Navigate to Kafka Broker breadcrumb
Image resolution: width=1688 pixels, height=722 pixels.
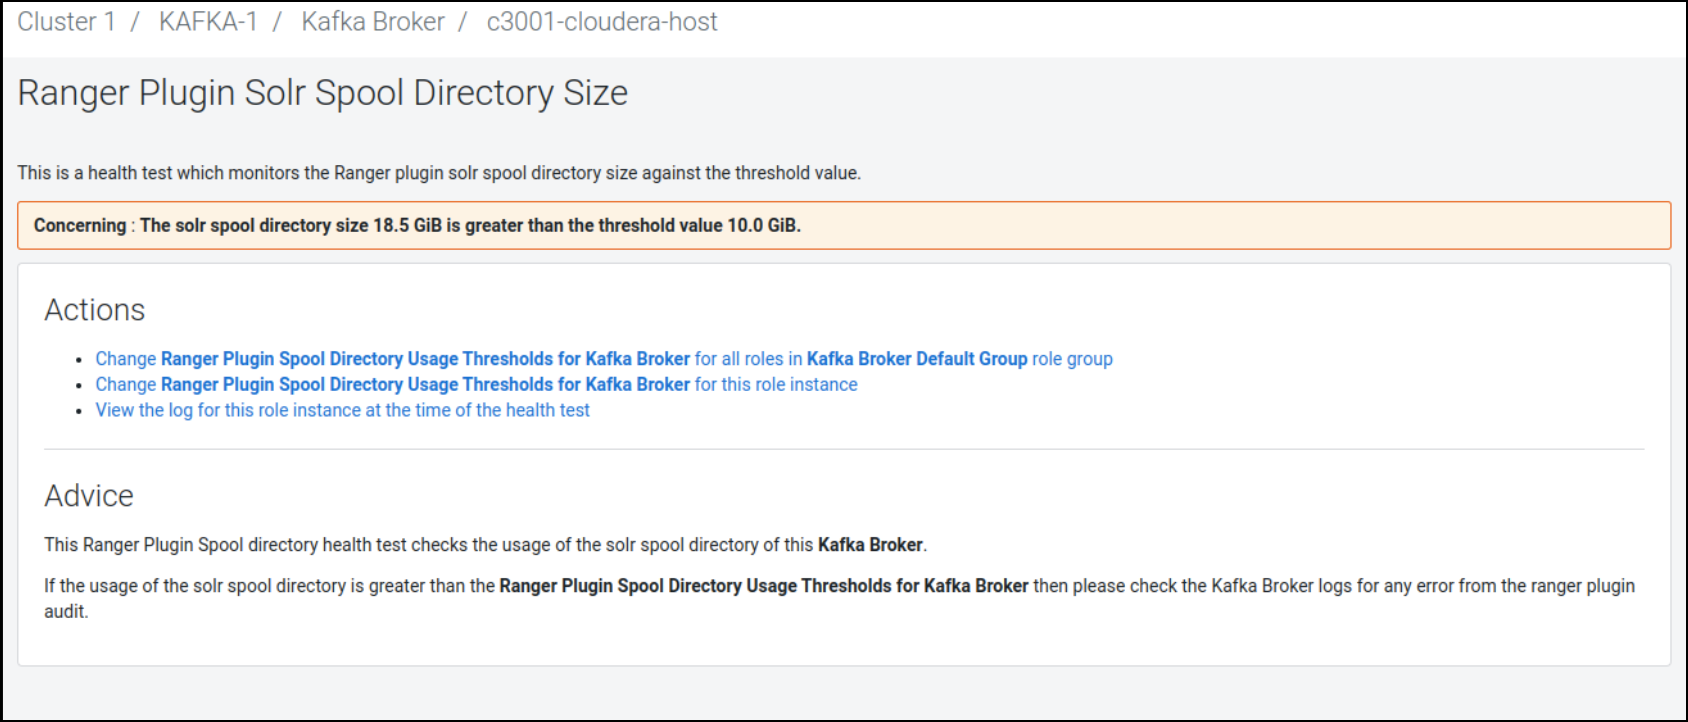372,22
